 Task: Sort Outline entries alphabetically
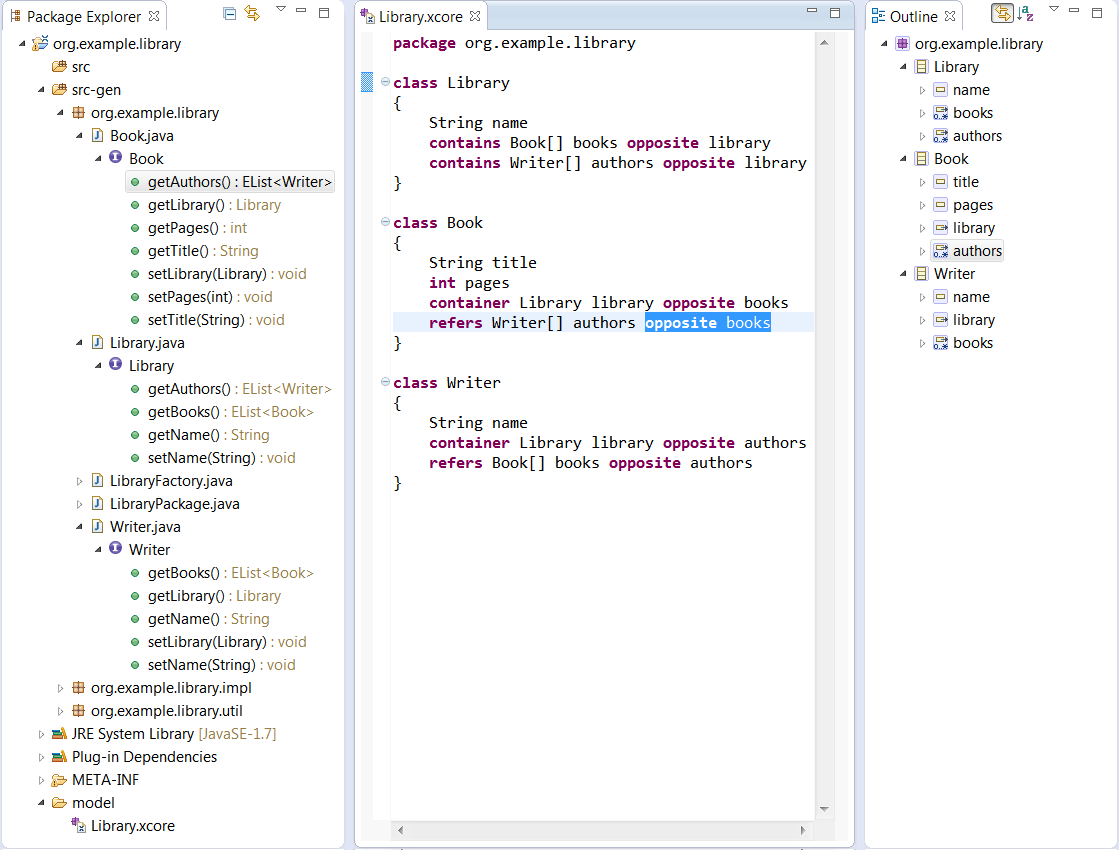pos(1026,14)
